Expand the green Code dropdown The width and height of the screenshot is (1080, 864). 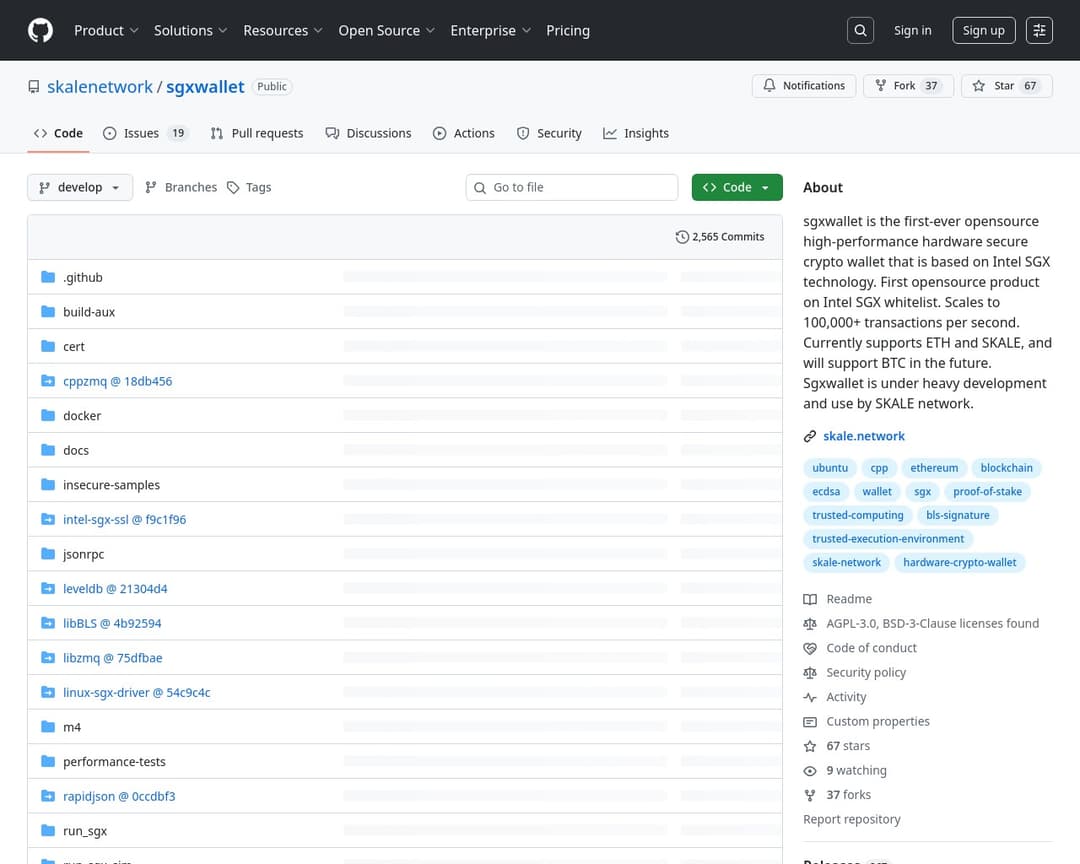tap(737, 188)
